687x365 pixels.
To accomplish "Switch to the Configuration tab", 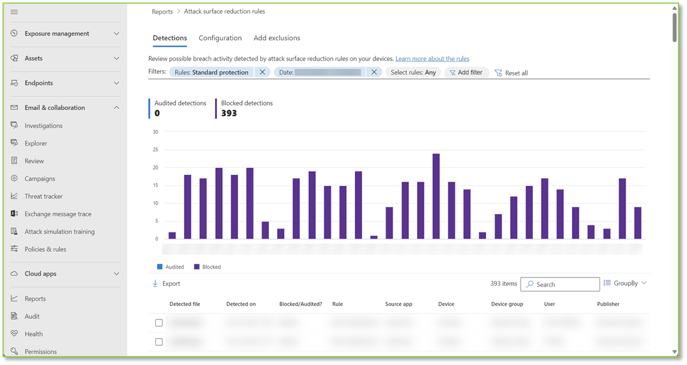I will click(x=220, y=38).
